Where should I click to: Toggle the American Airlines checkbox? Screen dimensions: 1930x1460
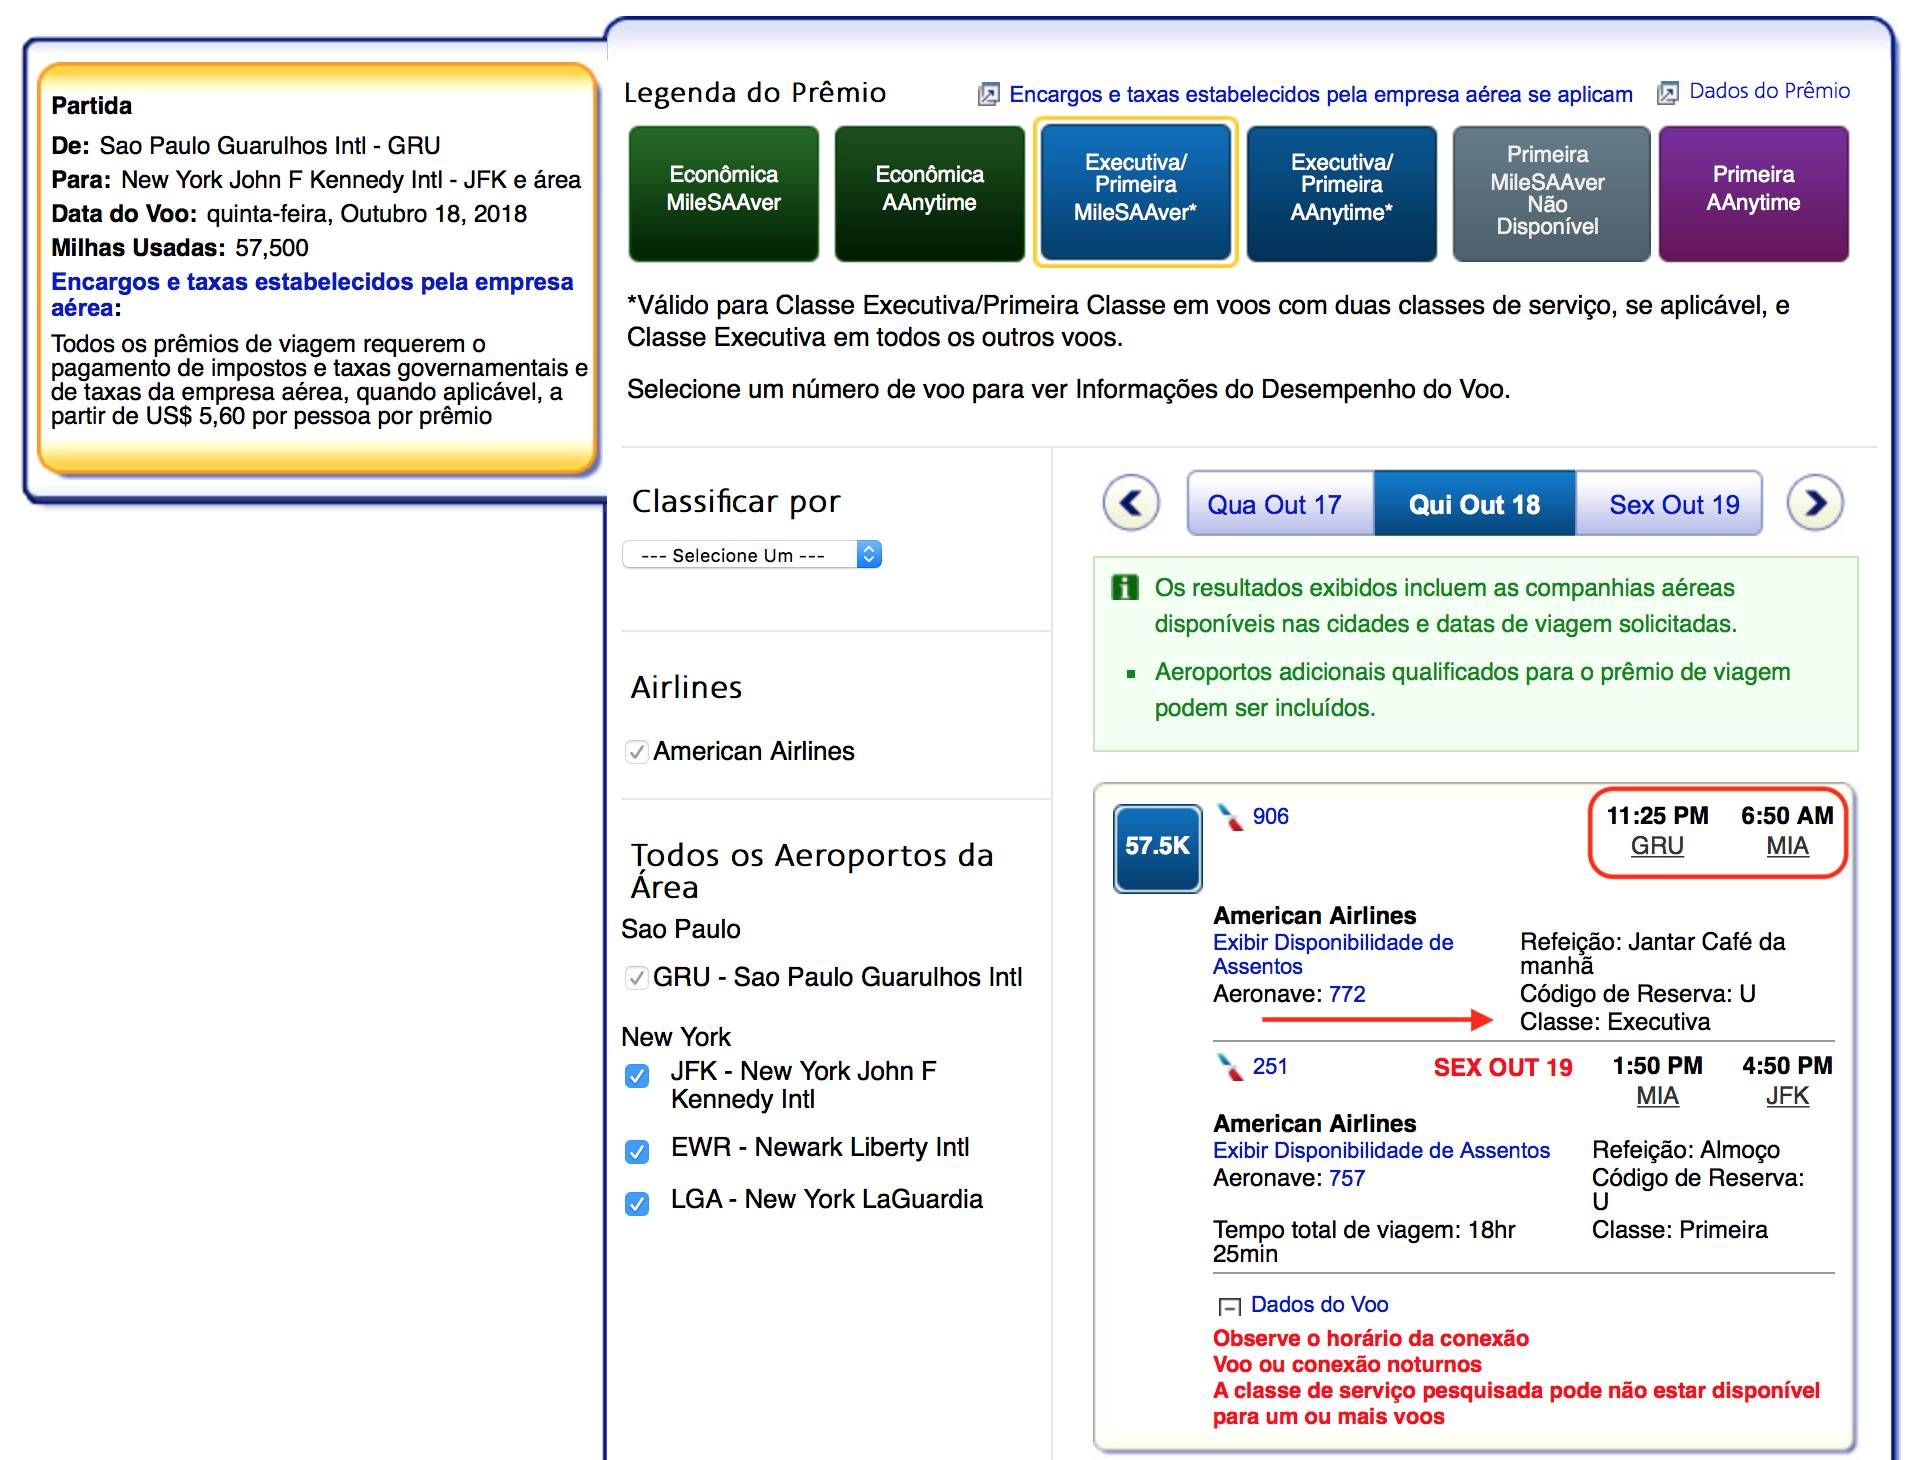tap(636, 751)
